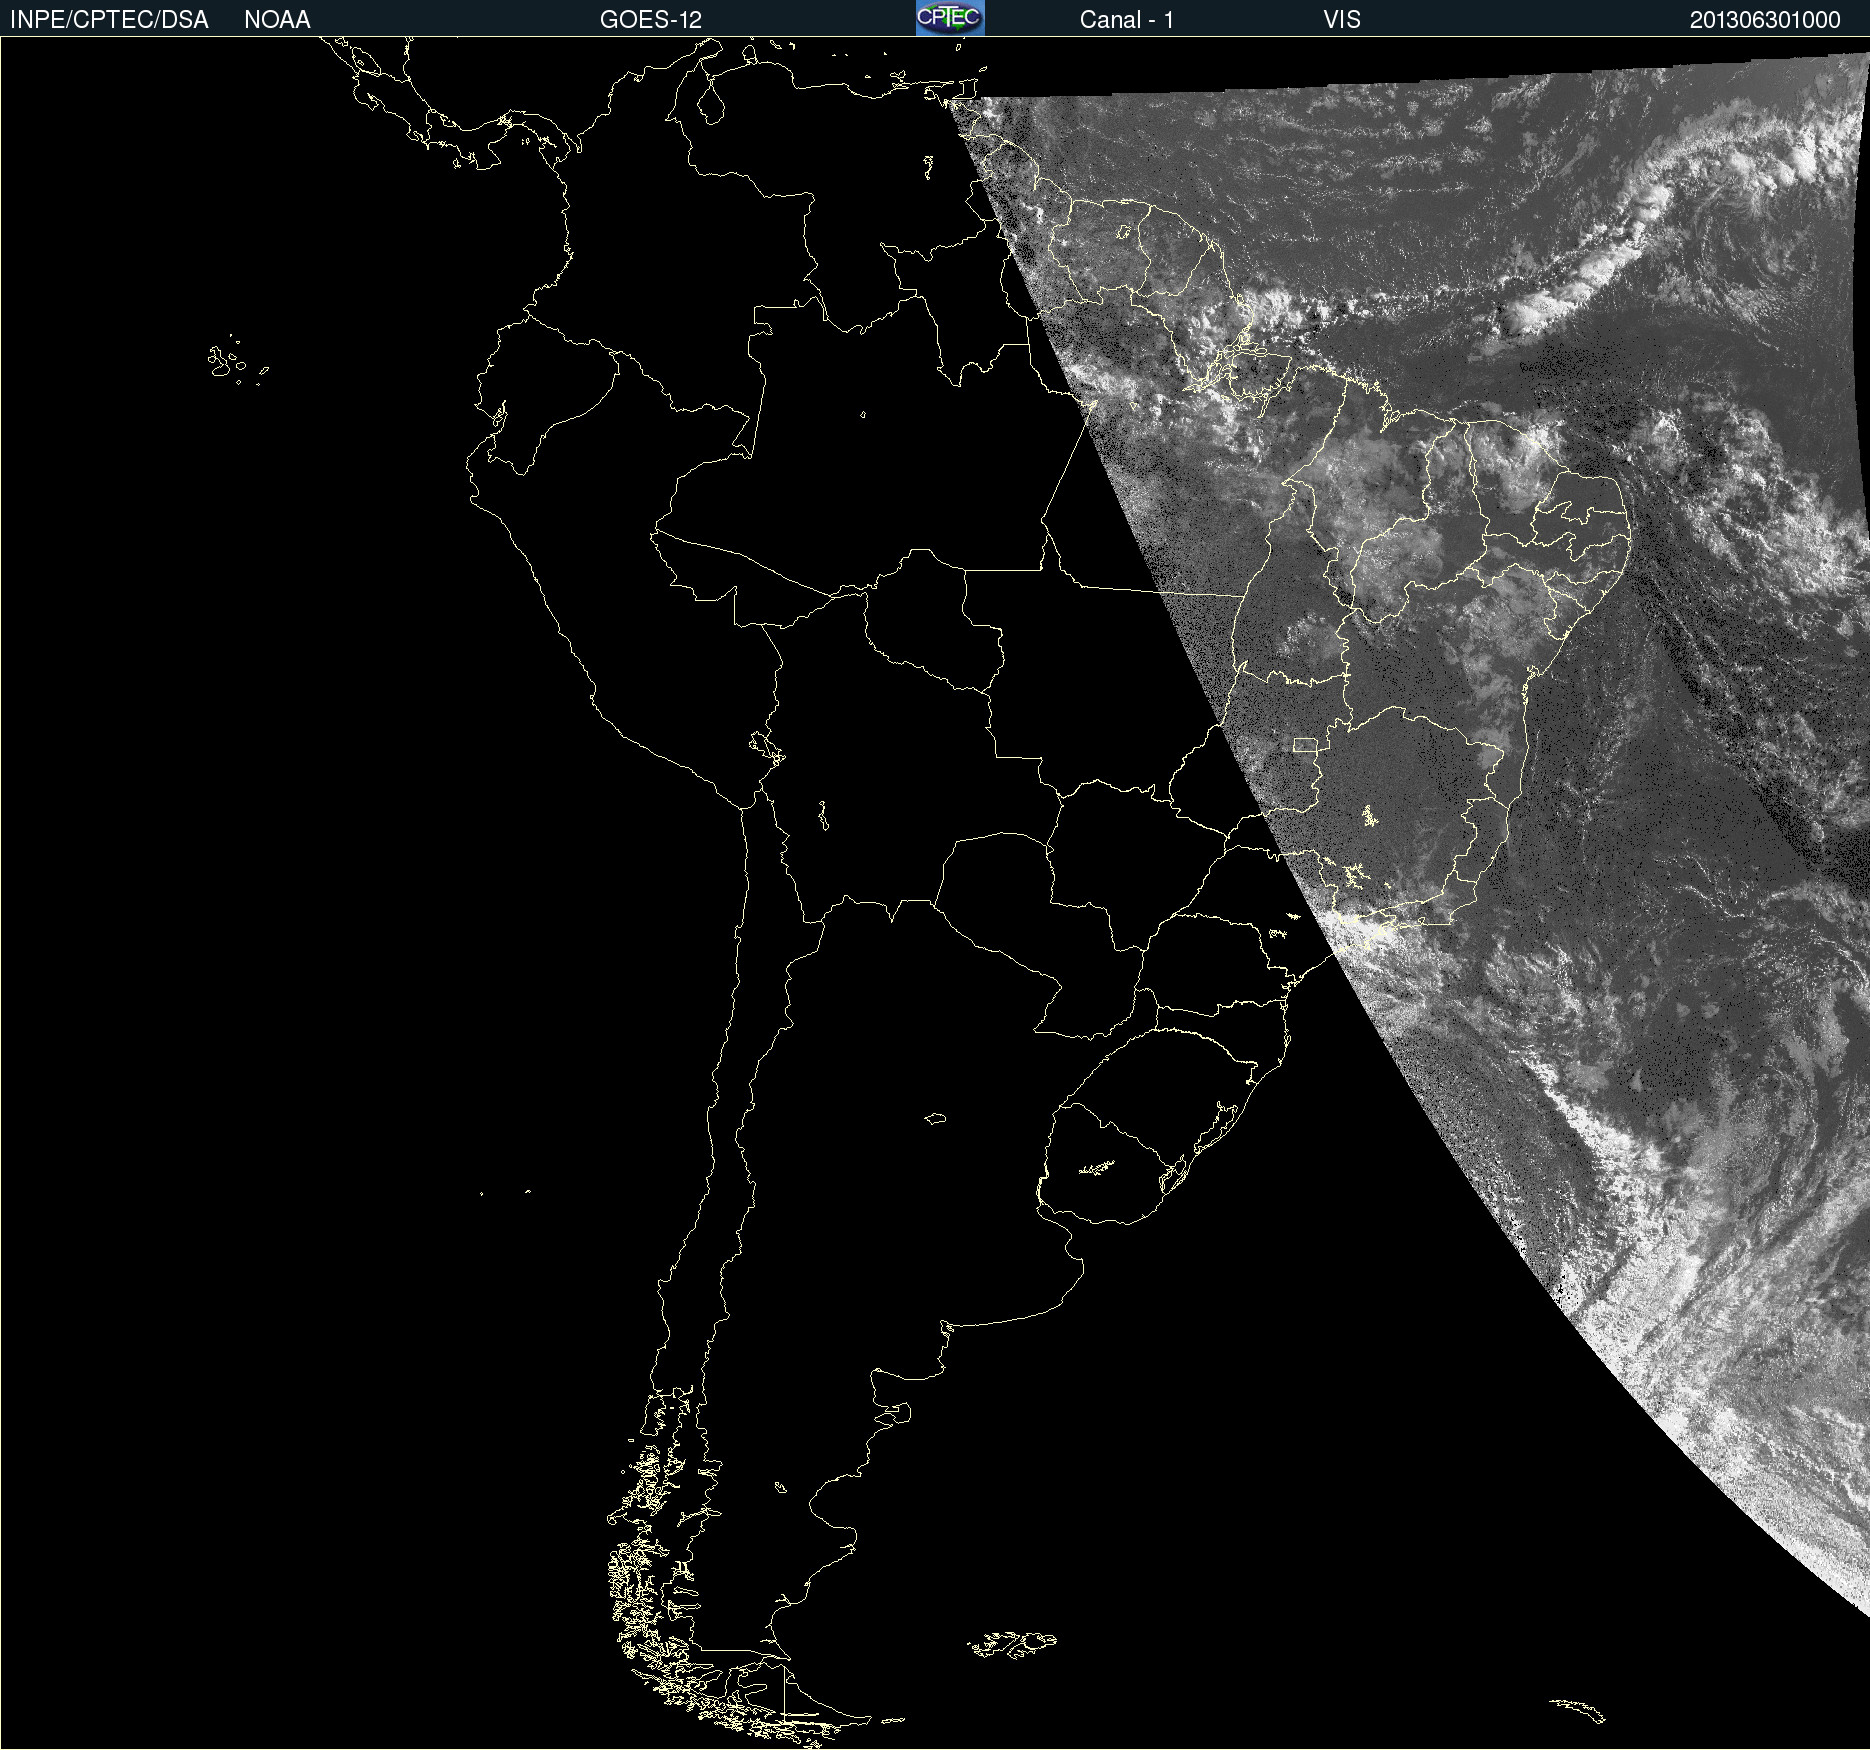Screen dimensions: 1870x1750
Task: Click the GOES-12 satellite name
Action: (x=651, y=20)
